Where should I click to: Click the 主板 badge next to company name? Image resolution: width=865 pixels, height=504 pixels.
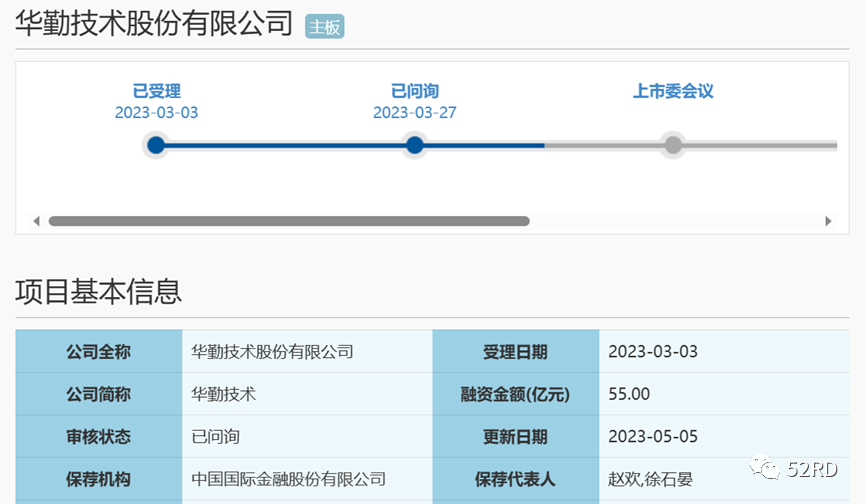click(x=324, y=26)
